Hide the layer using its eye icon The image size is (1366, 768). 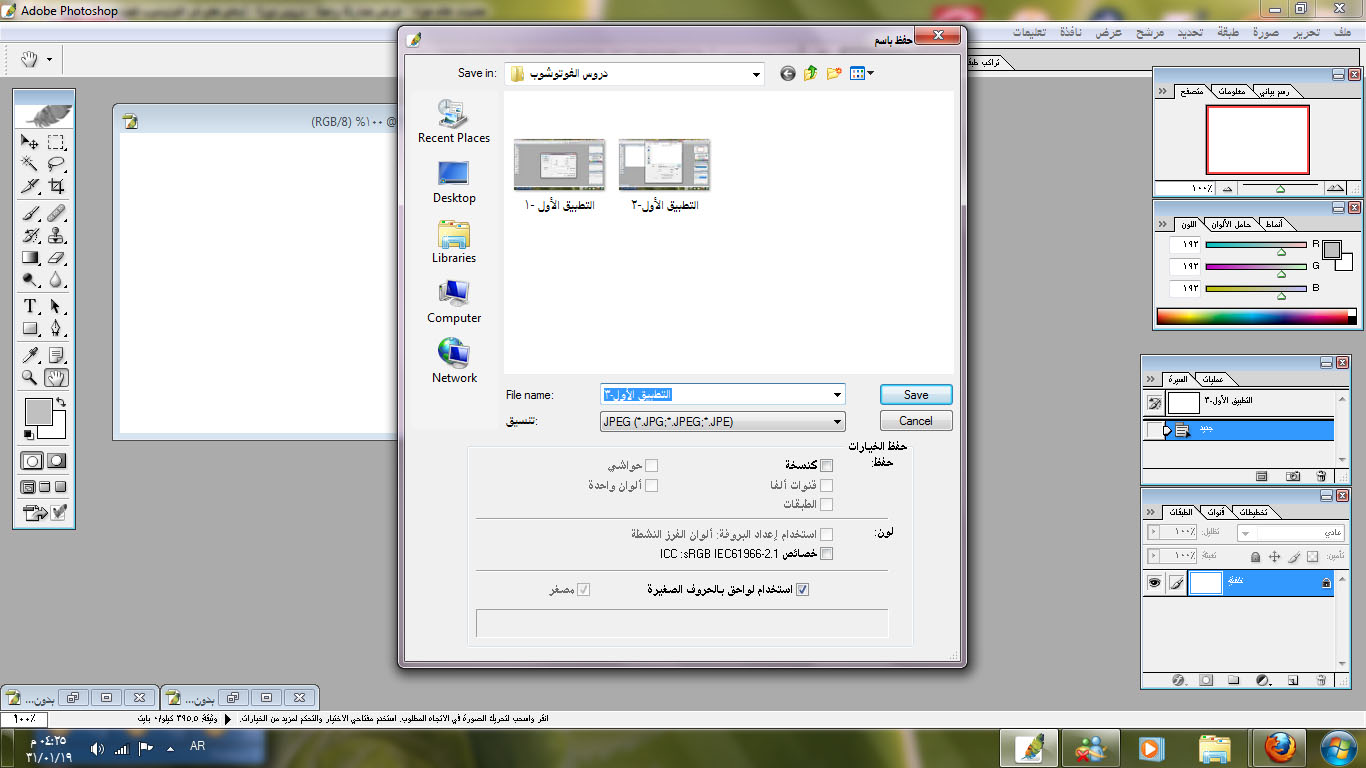pos(1155,582)
